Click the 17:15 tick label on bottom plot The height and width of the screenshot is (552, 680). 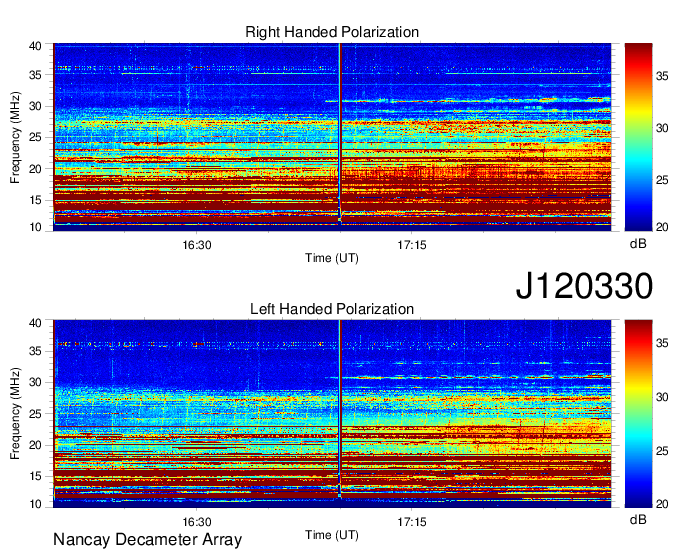412,522
